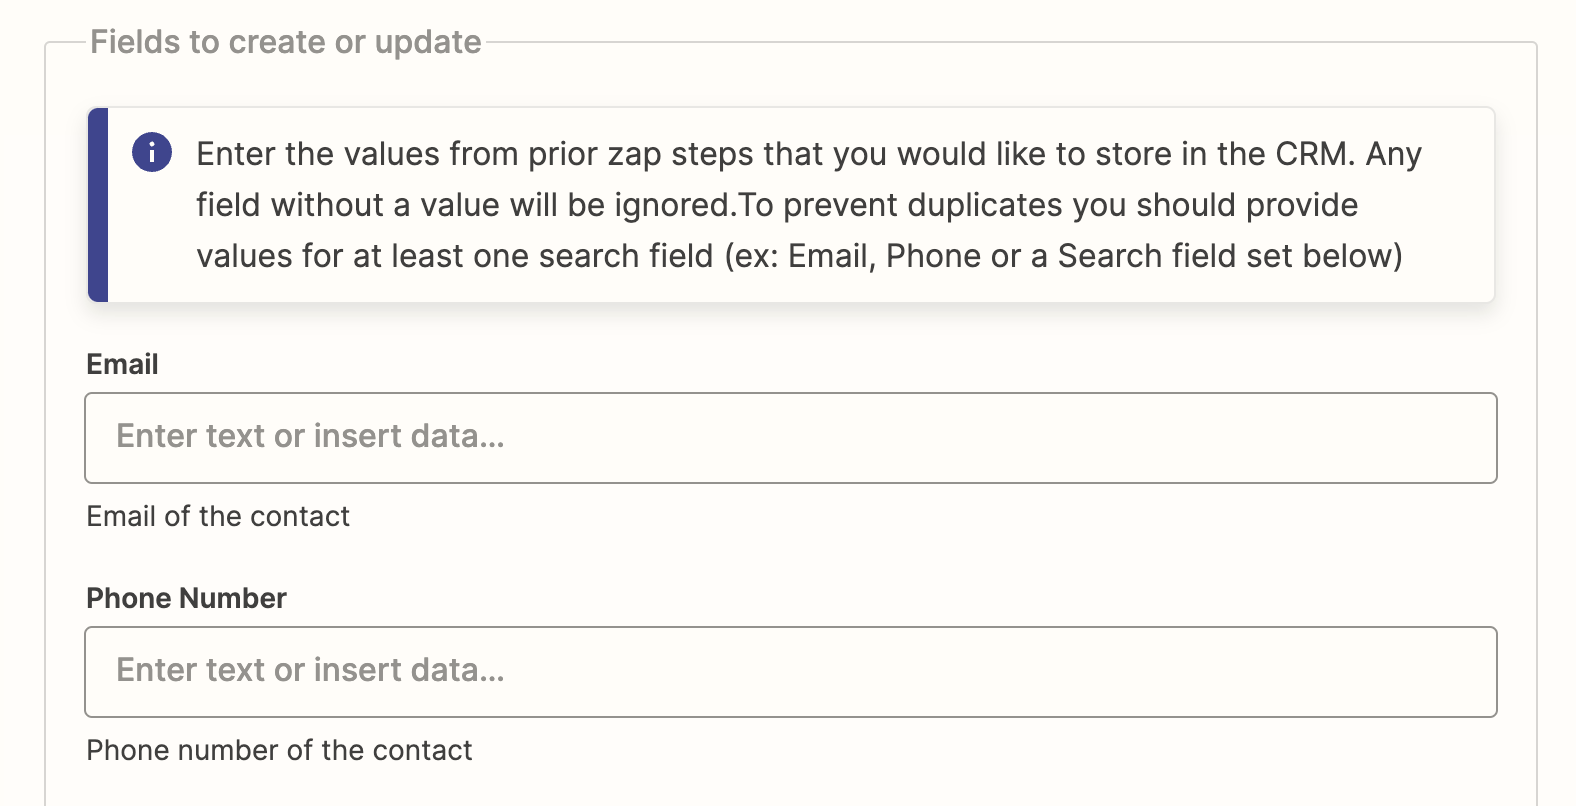This screenshot has height=806, width=1576.
Task: Click the bold Phone Number field label
Action: [x=186, y=598]
